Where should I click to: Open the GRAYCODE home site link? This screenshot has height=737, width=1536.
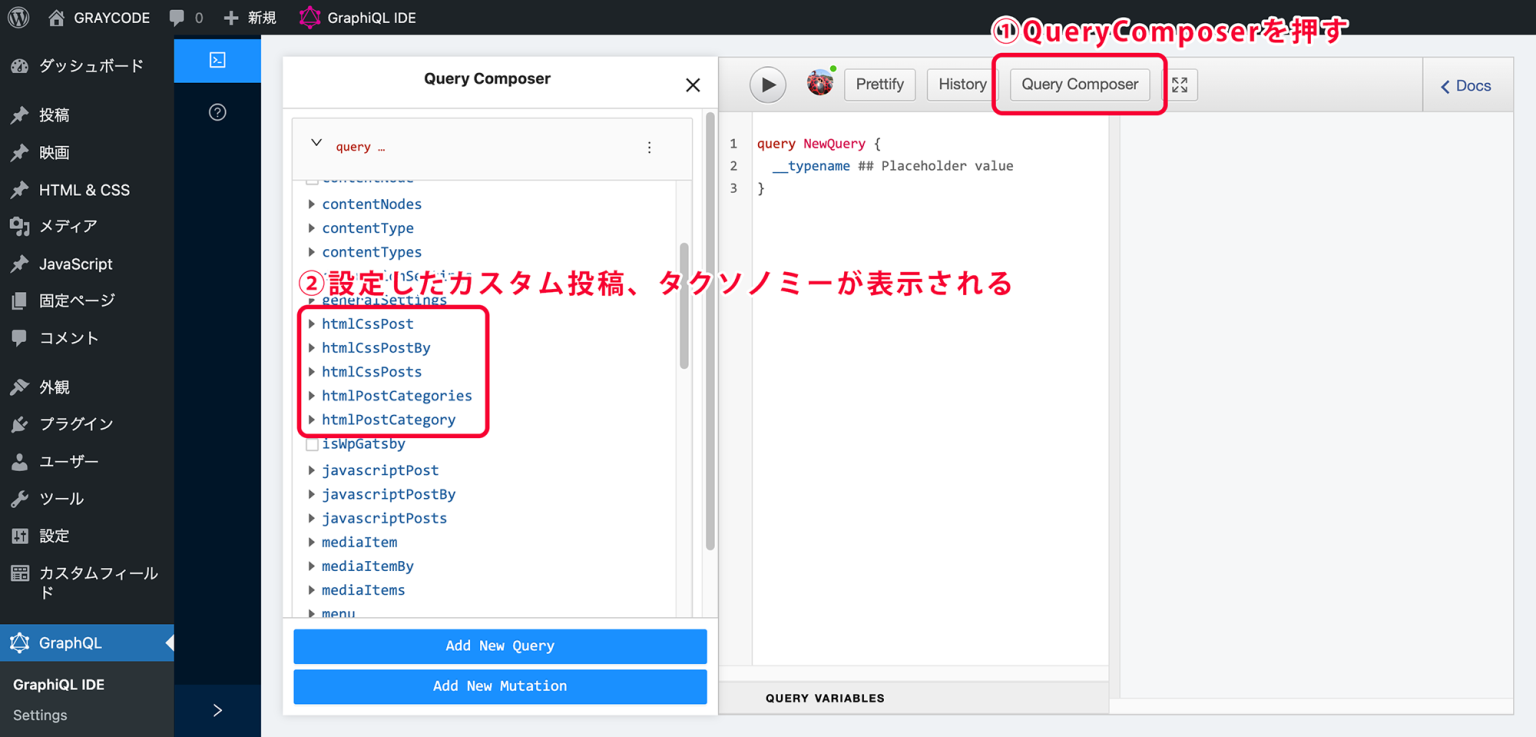tap(99, 17)
